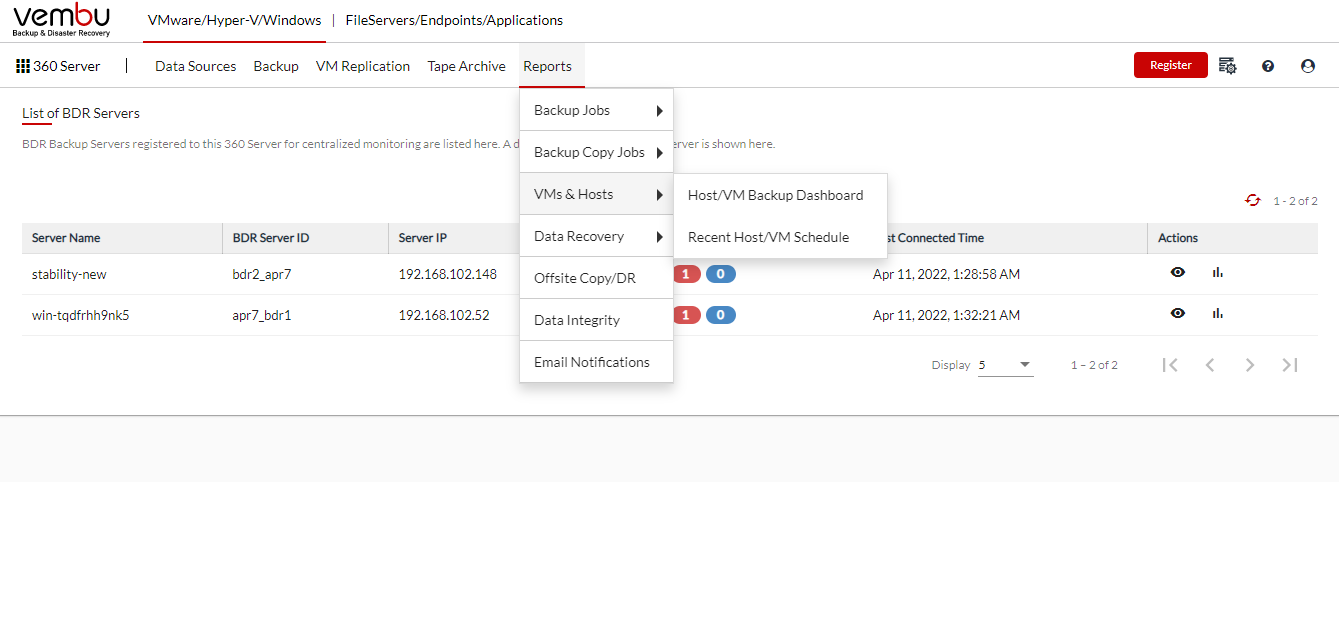Image resolution: width=1339 pixels, height=634 pixels.
Task: Go to first page of results
Action: (1170, 365)
